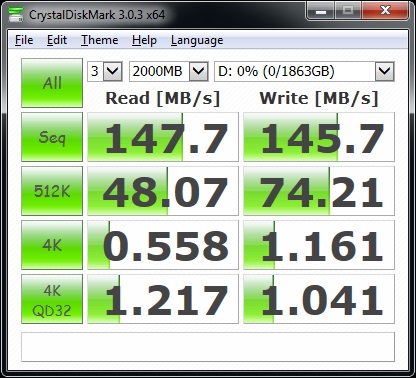The width and height of the screenshot is (416, 378).
Task: Expand the drive selection dropdown D:
Action: [385, 71]
